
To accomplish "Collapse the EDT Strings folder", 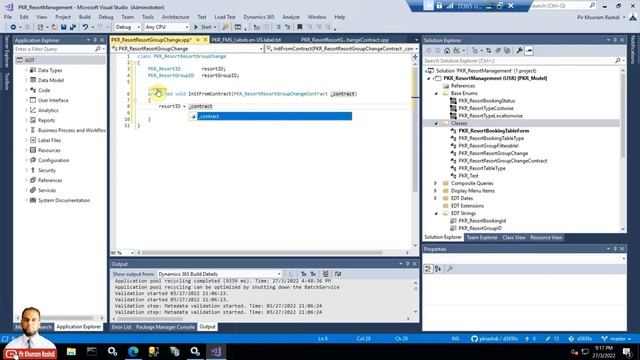I will [x=436, y=213].
